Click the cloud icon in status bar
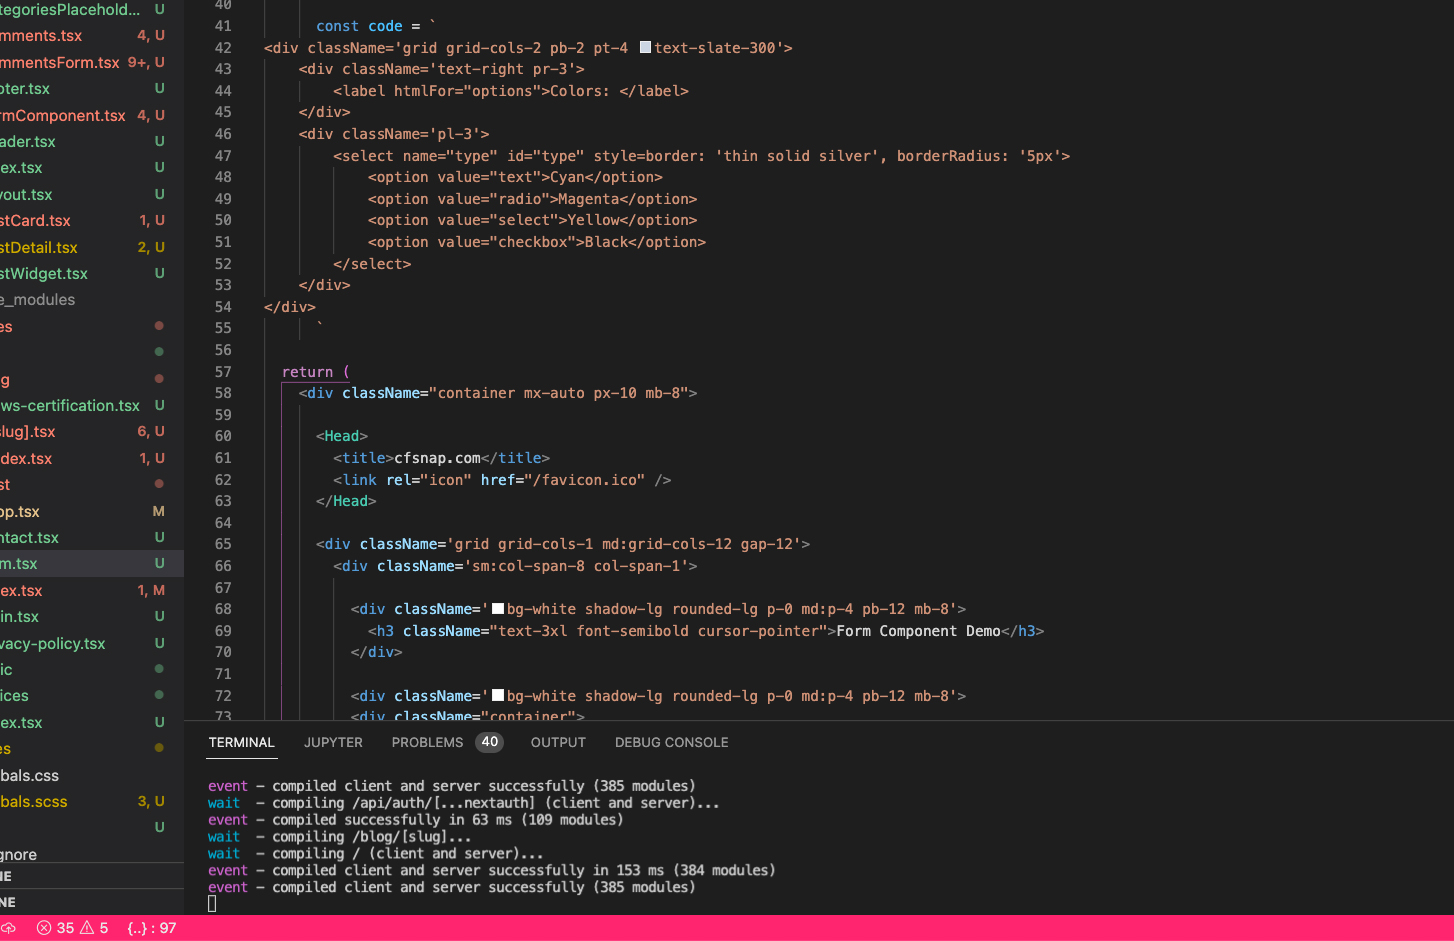 [8, 928]
